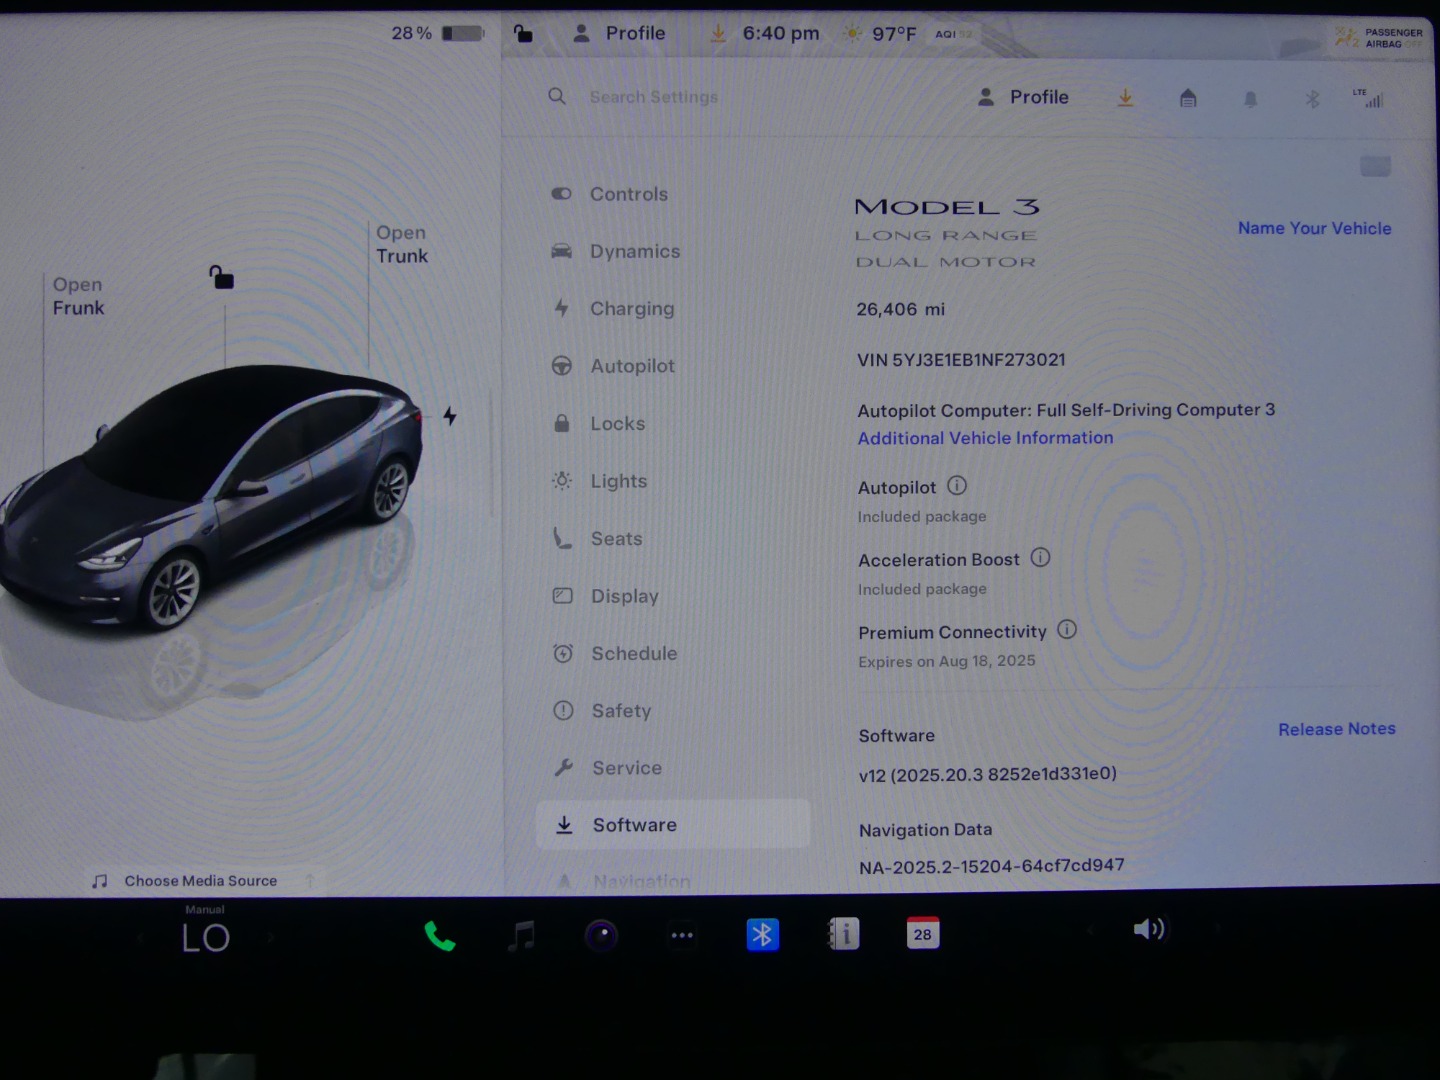Tap the LO cabin temperature setting
Viewport: 1440px width, 1080px height.
(206, 937)
